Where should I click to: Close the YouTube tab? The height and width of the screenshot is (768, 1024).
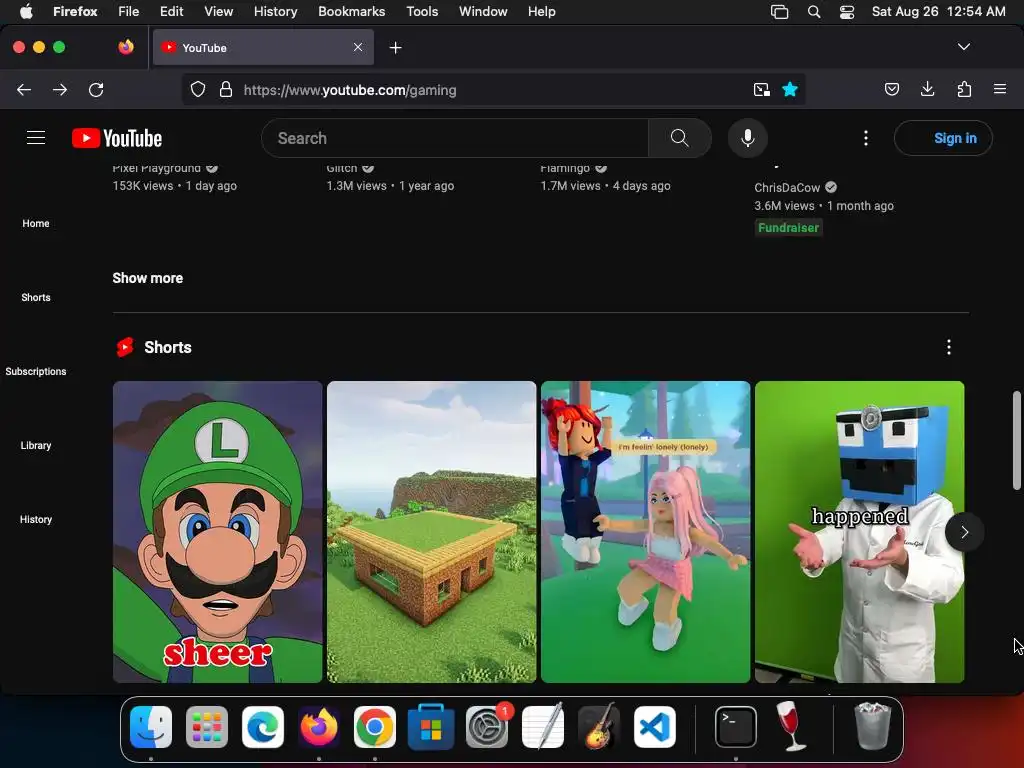358,47
